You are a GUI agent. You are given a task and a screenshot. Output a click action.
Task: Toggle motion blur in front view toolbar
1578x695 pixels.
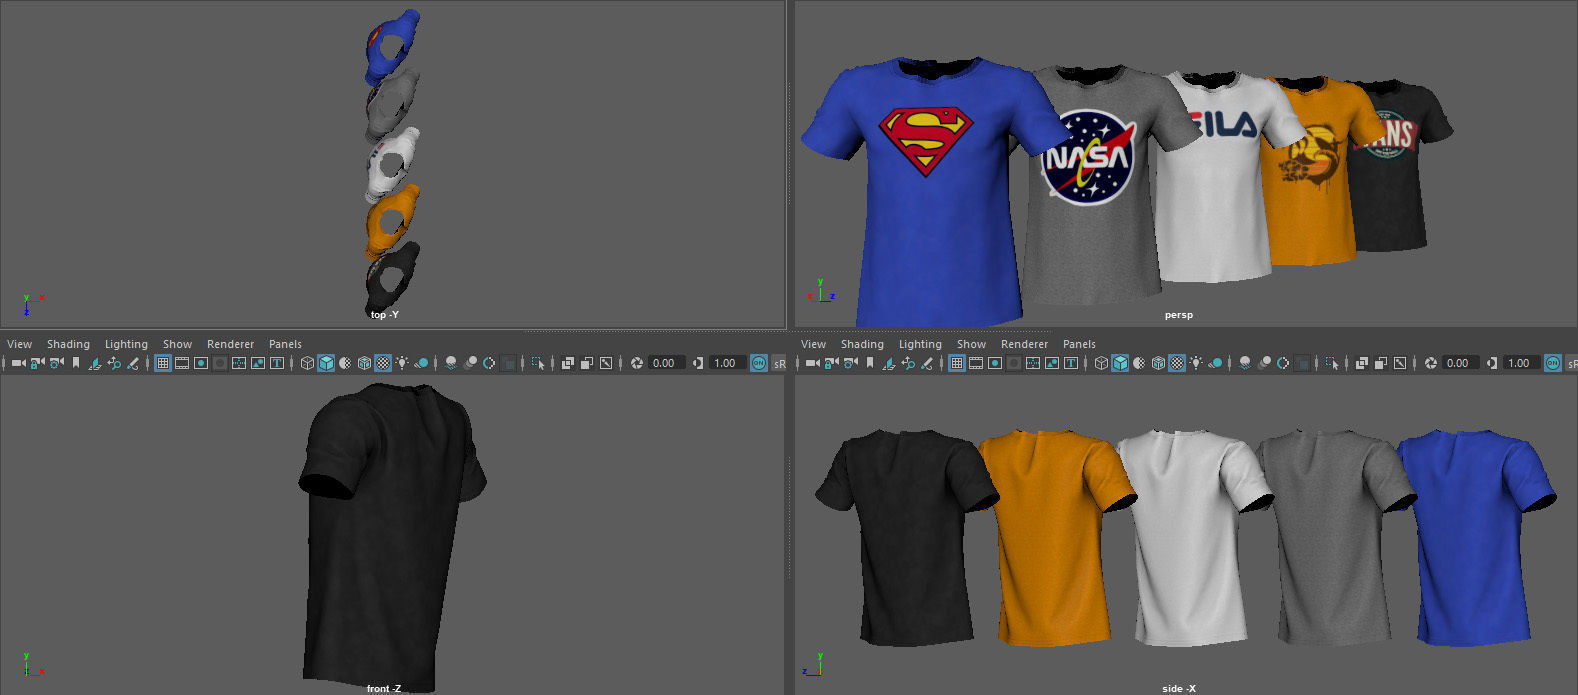469,363
